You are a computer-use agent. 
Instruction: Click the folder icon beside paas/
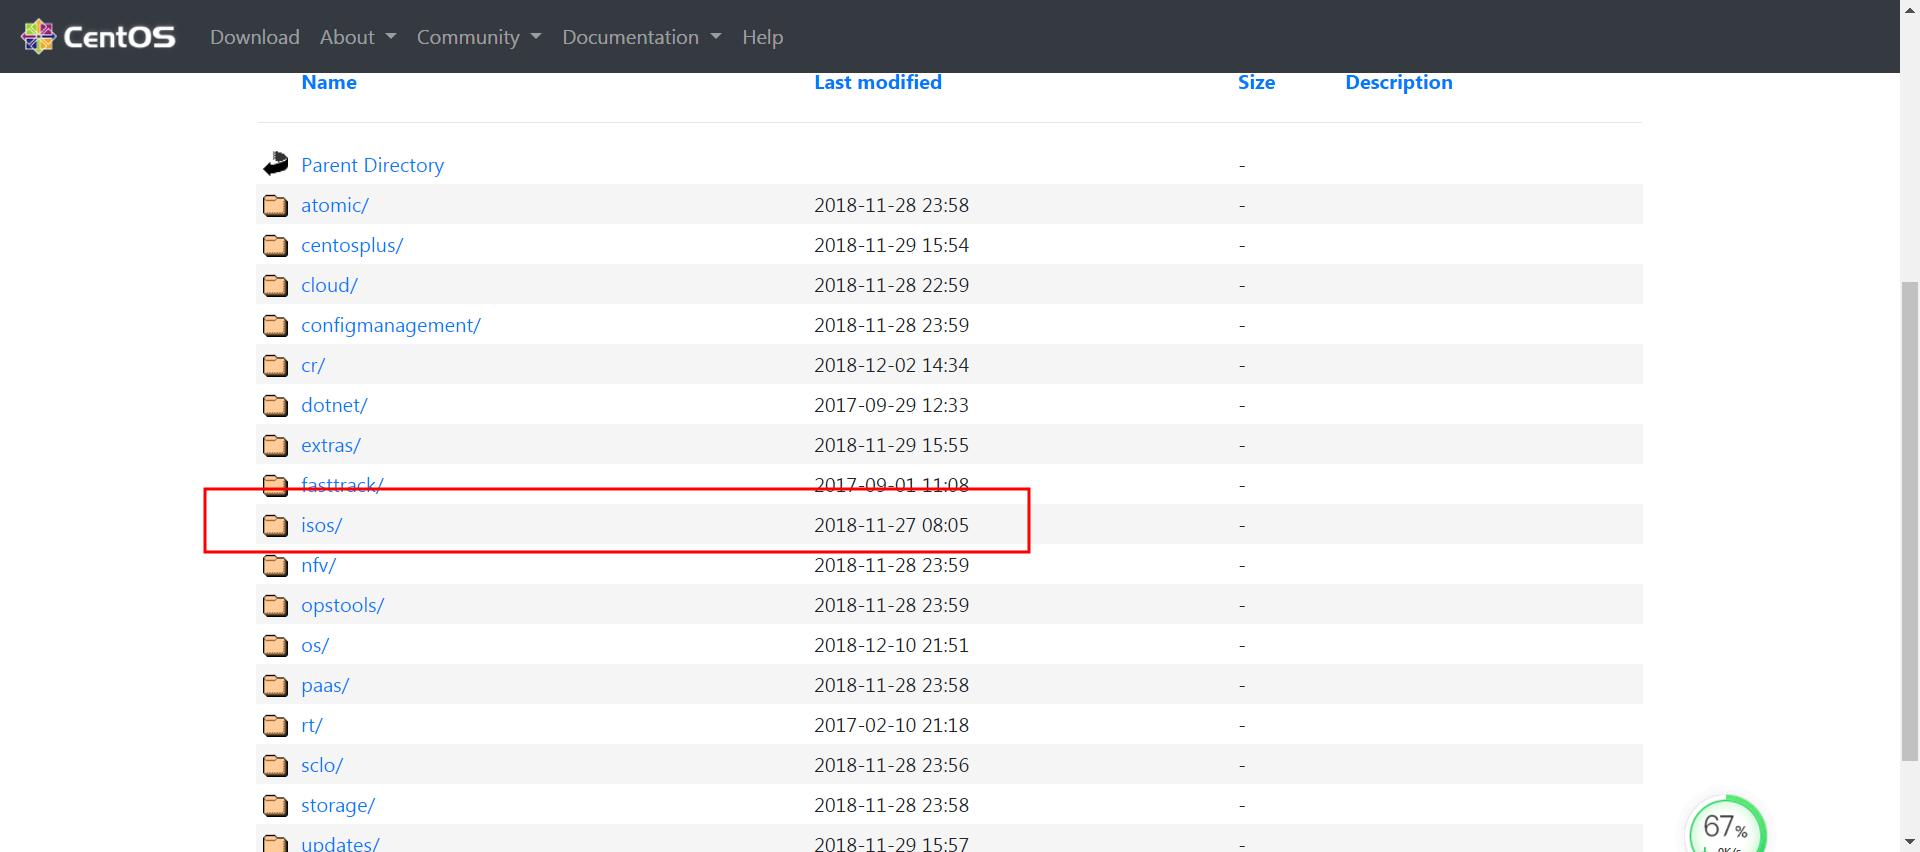click(275, 685)
